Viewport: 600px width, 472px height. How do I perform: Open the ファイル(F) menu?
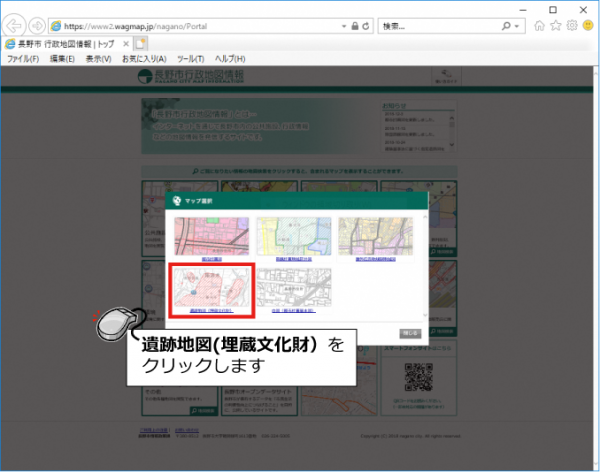(x=22, y=59)
